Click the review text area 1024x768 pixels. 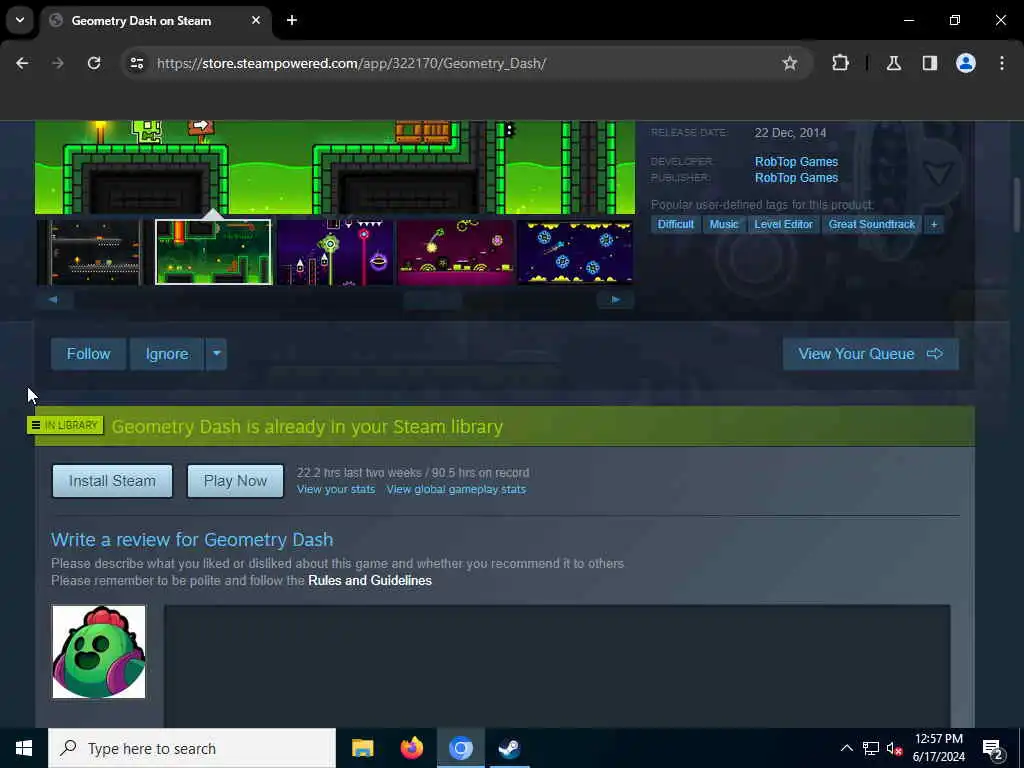coord(557,666)
